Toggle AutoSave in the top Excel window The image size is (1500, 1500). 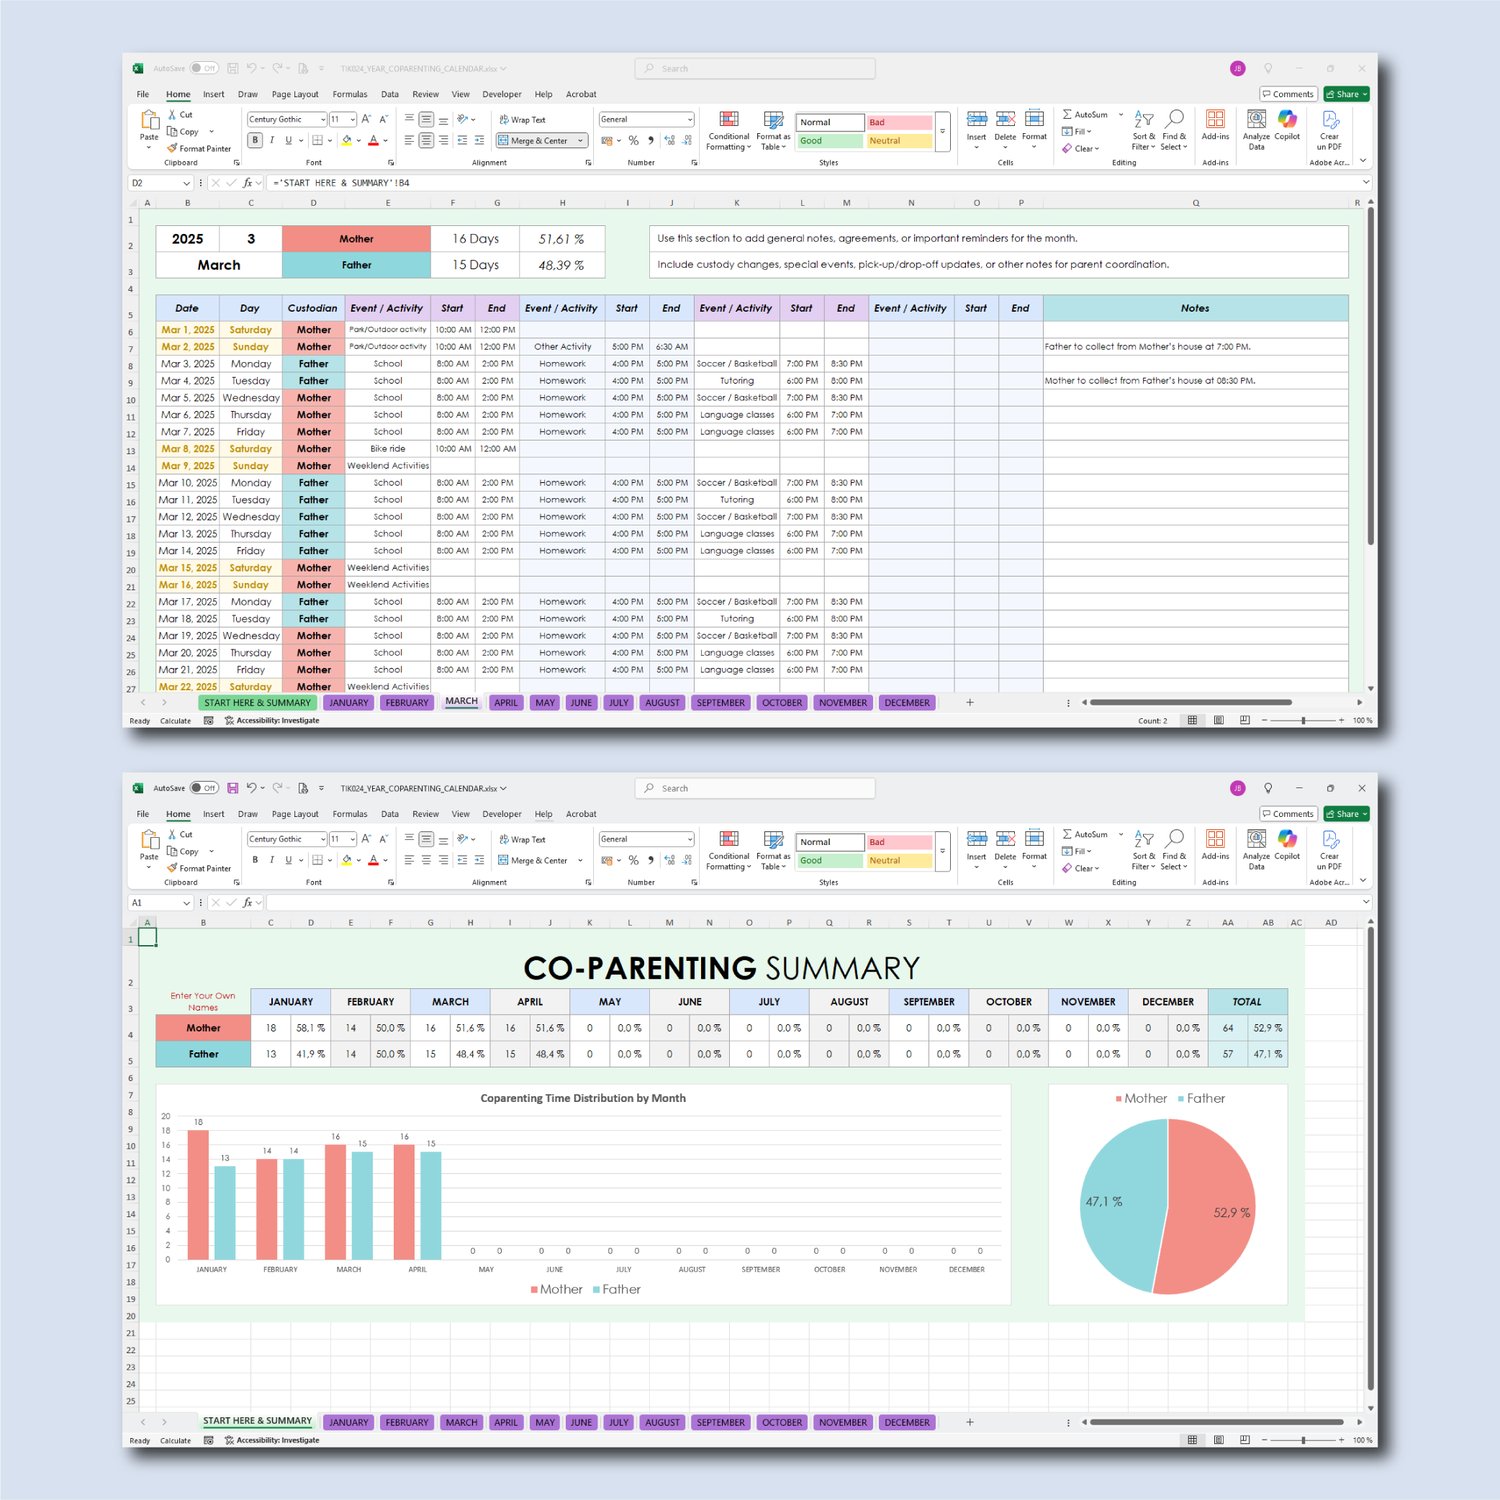tap(204, 69)
